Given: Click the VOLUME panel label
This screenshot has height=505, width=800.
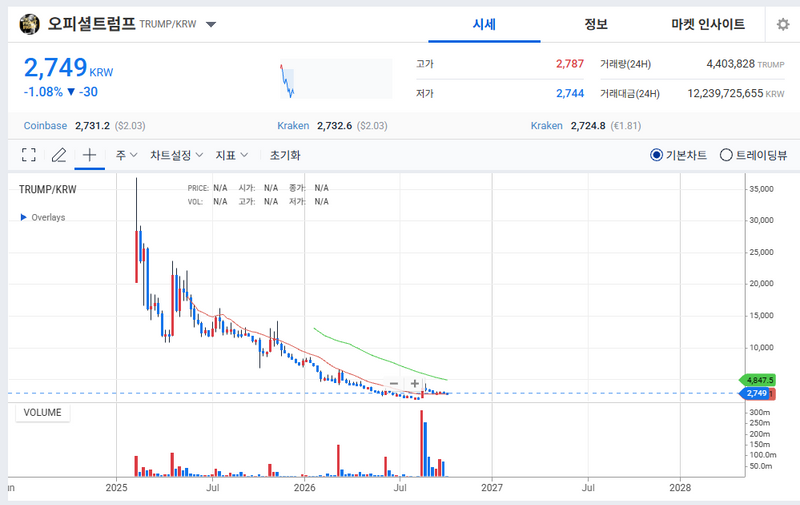Looking at the screenshot, I should pyautogui.click(x=42, y=413).
